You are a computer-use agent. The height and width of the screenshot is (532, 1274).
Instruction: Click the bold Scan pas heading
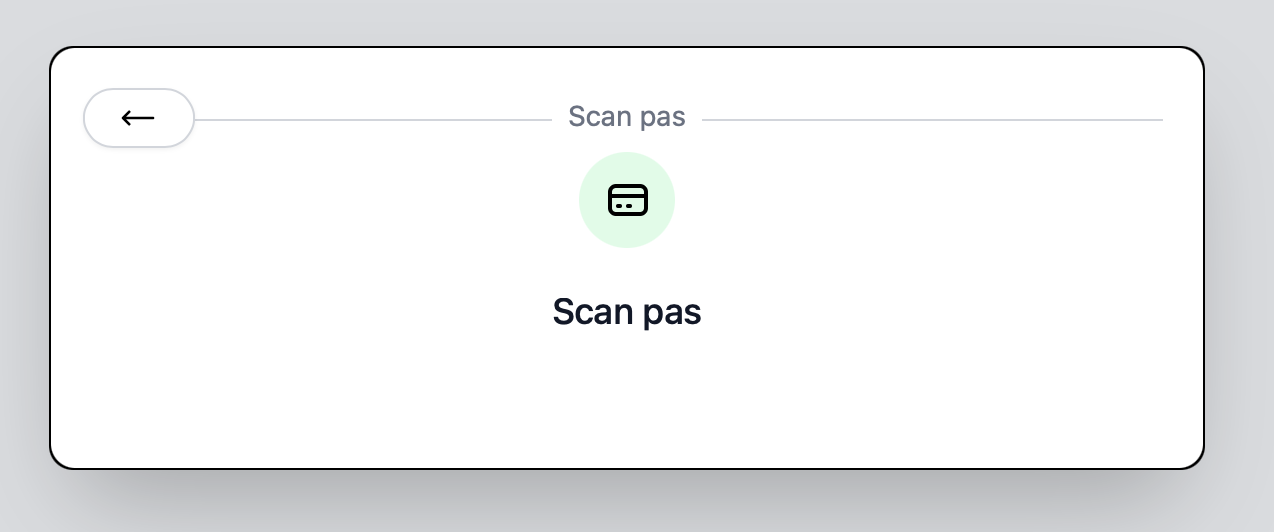627,312
